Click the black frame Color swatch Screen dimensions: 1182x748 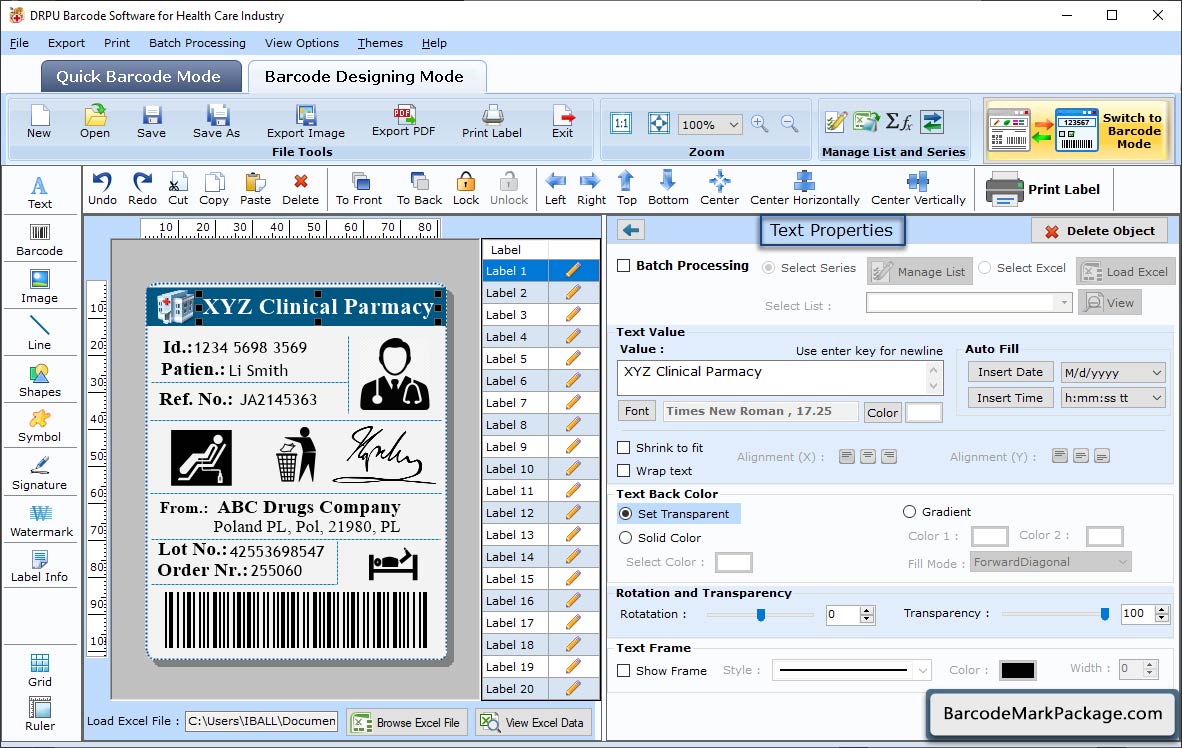click(1018, 670)
